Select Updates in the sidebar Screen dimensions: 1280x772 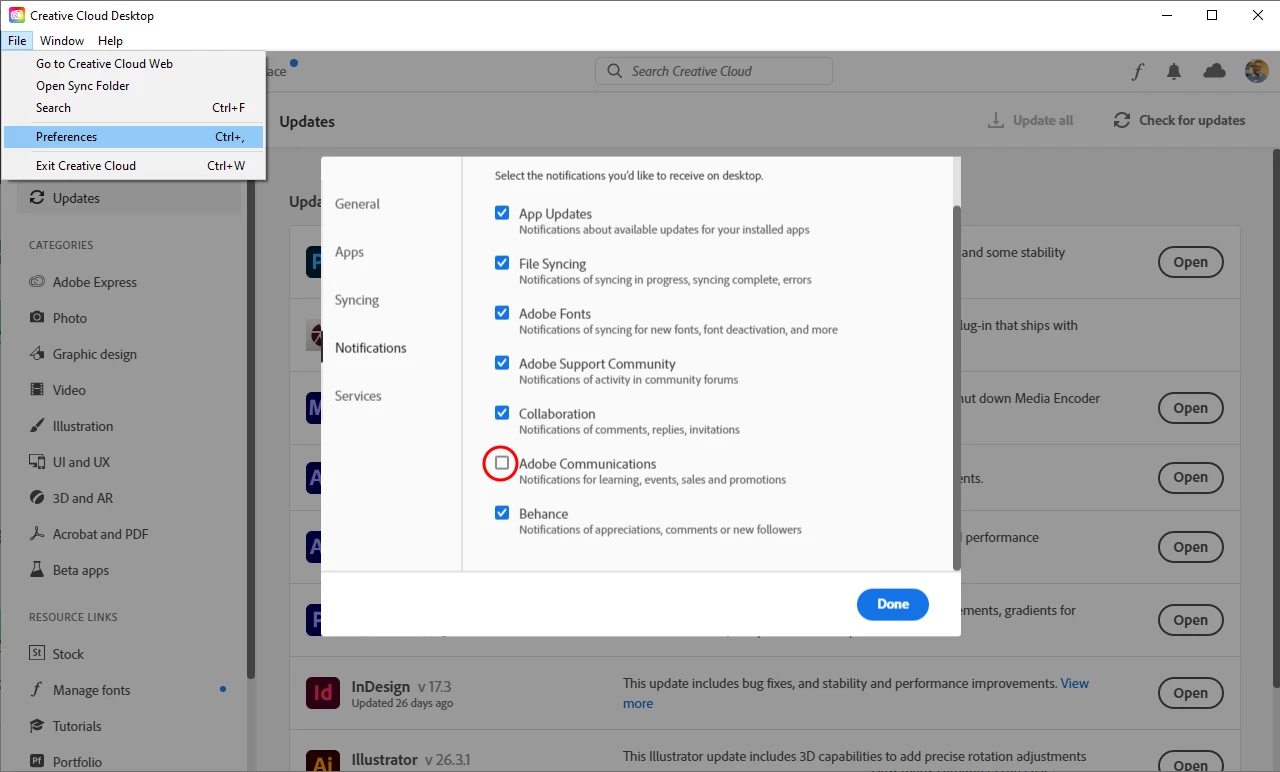pyautogui.click(x=129, y=198)
